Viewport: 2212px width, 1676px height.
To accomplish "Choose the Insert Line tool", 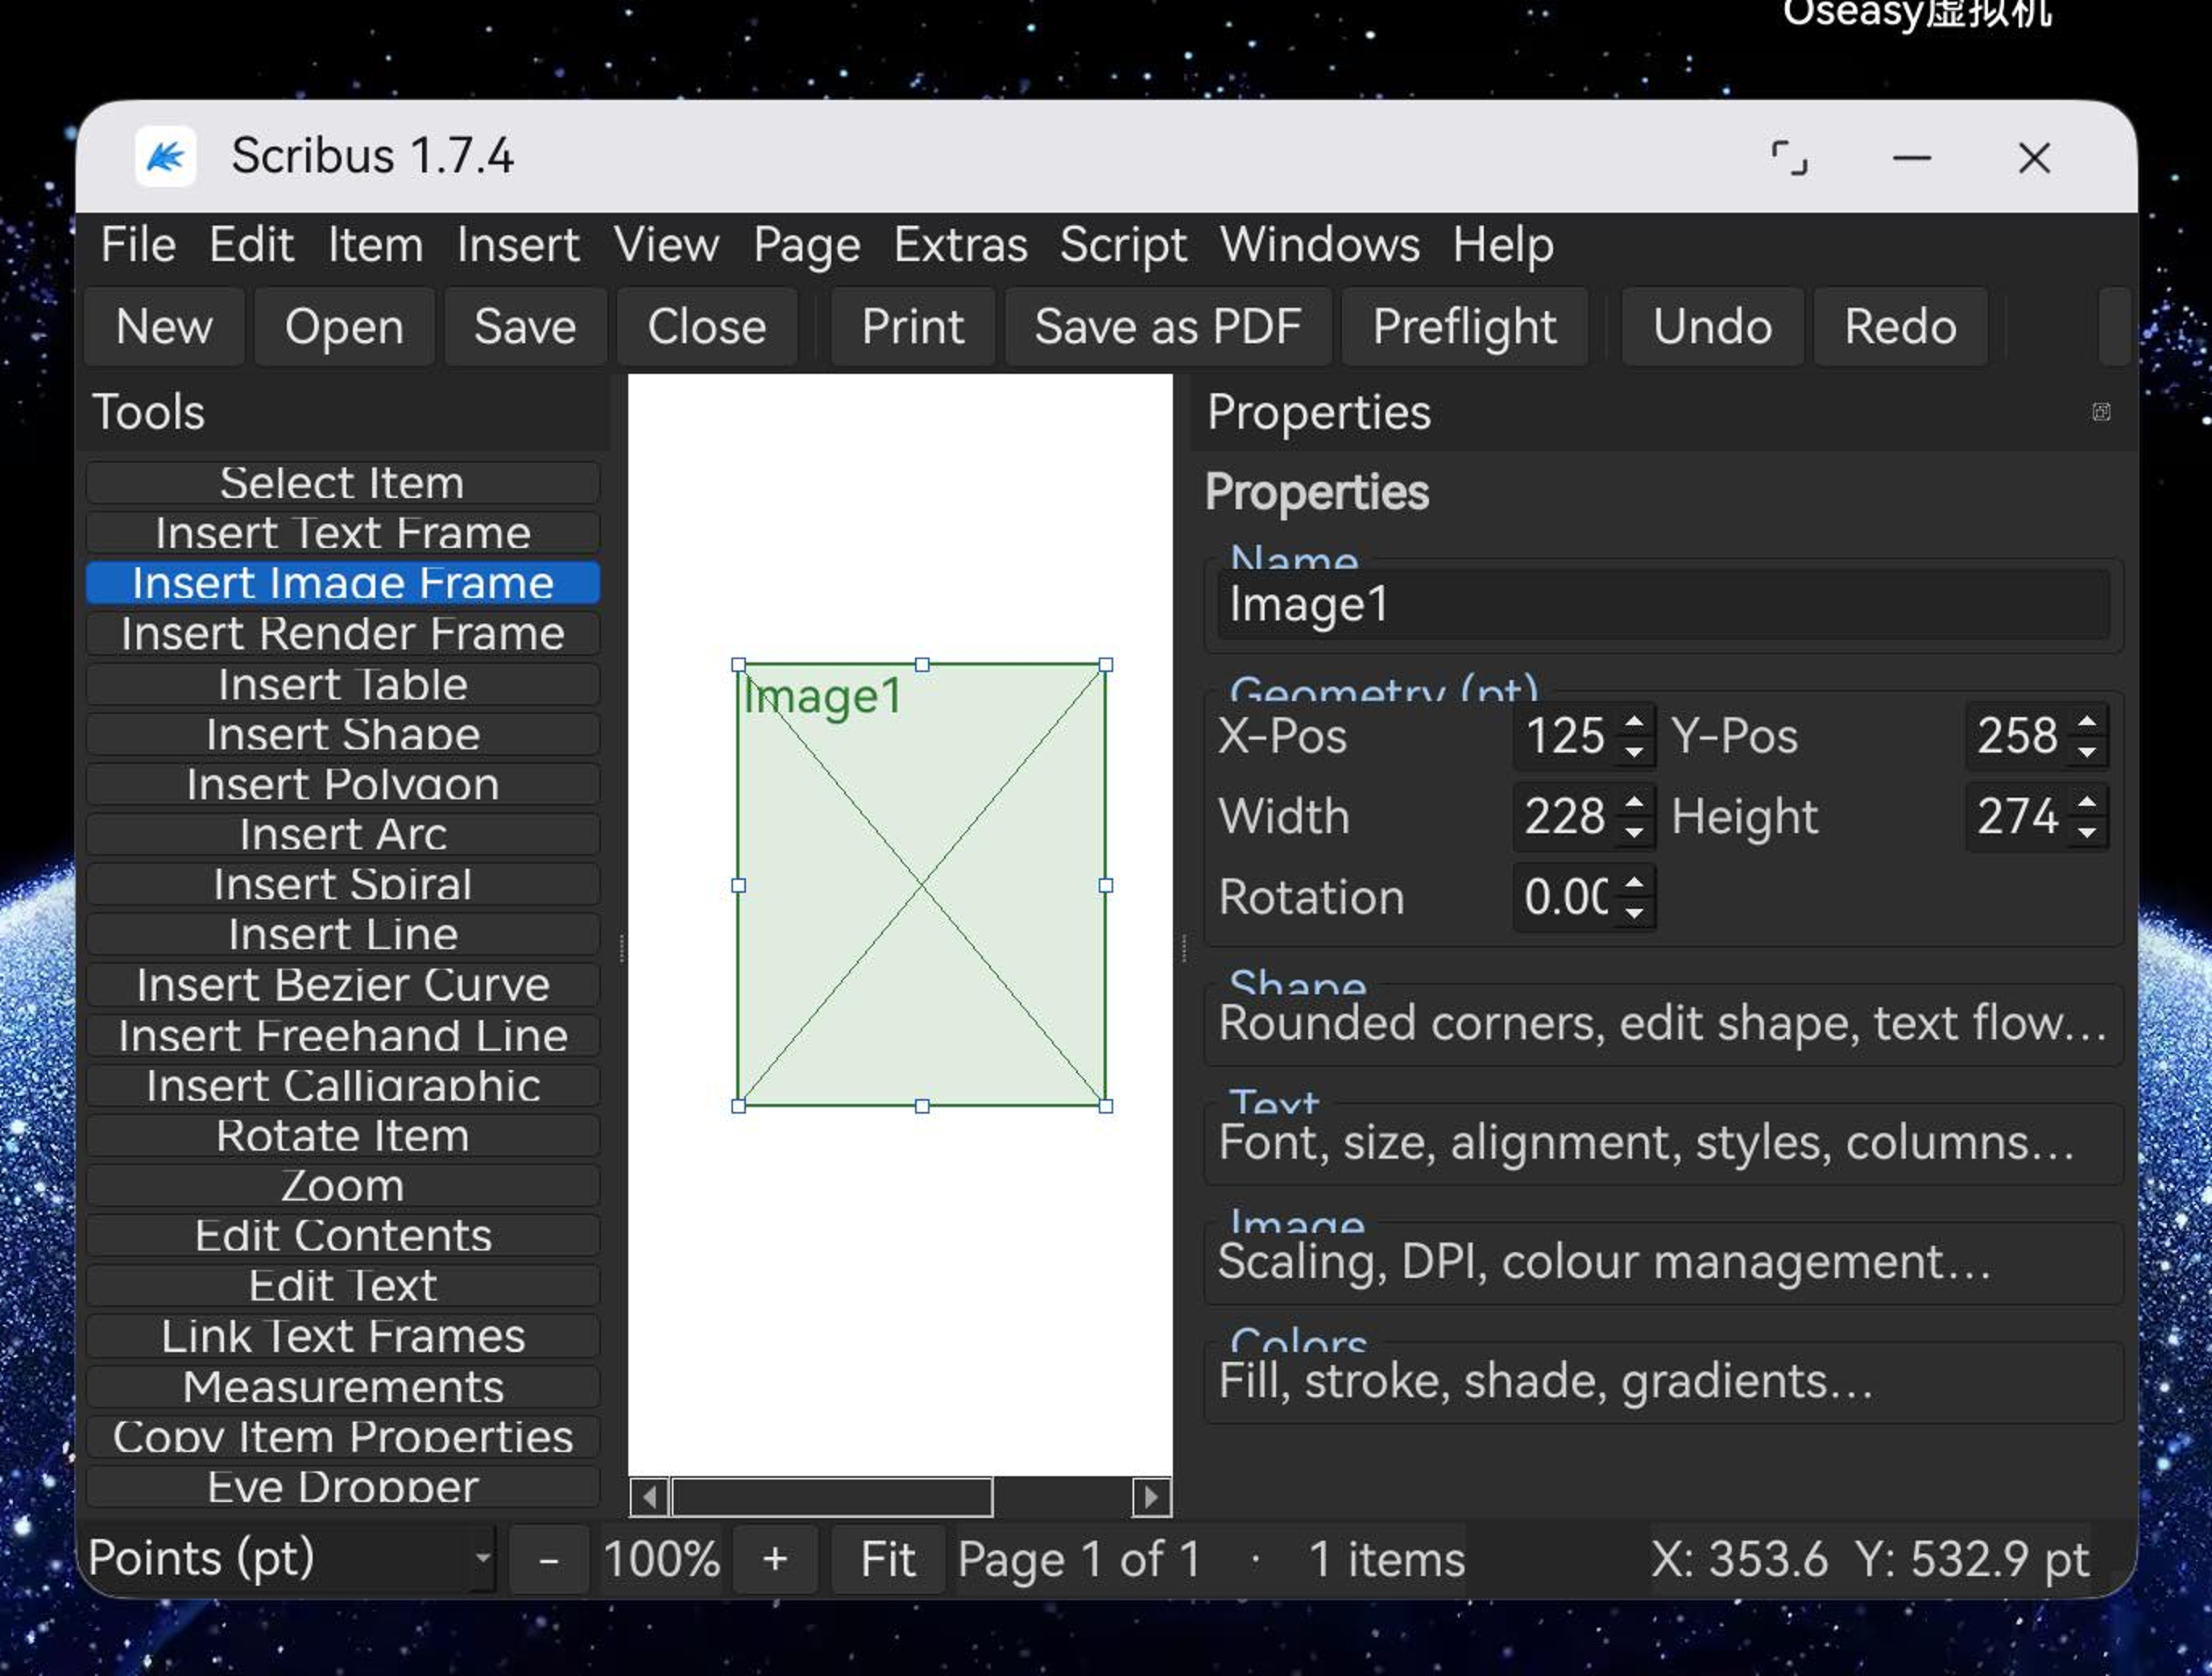I will [343, 935].
